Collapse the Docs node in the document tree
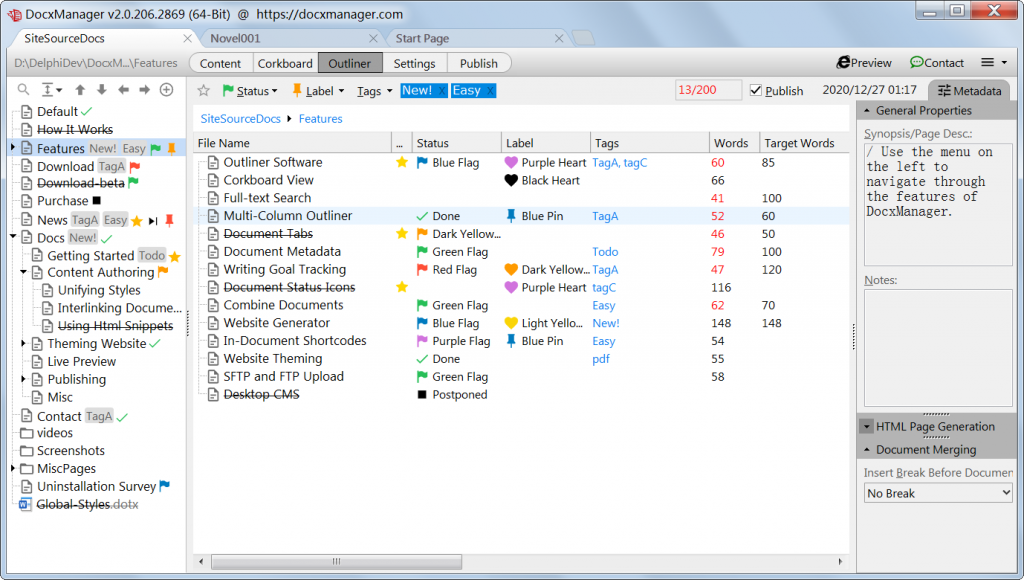The height and width of the screenshot is (580, 1024). [x=13, y=236]
